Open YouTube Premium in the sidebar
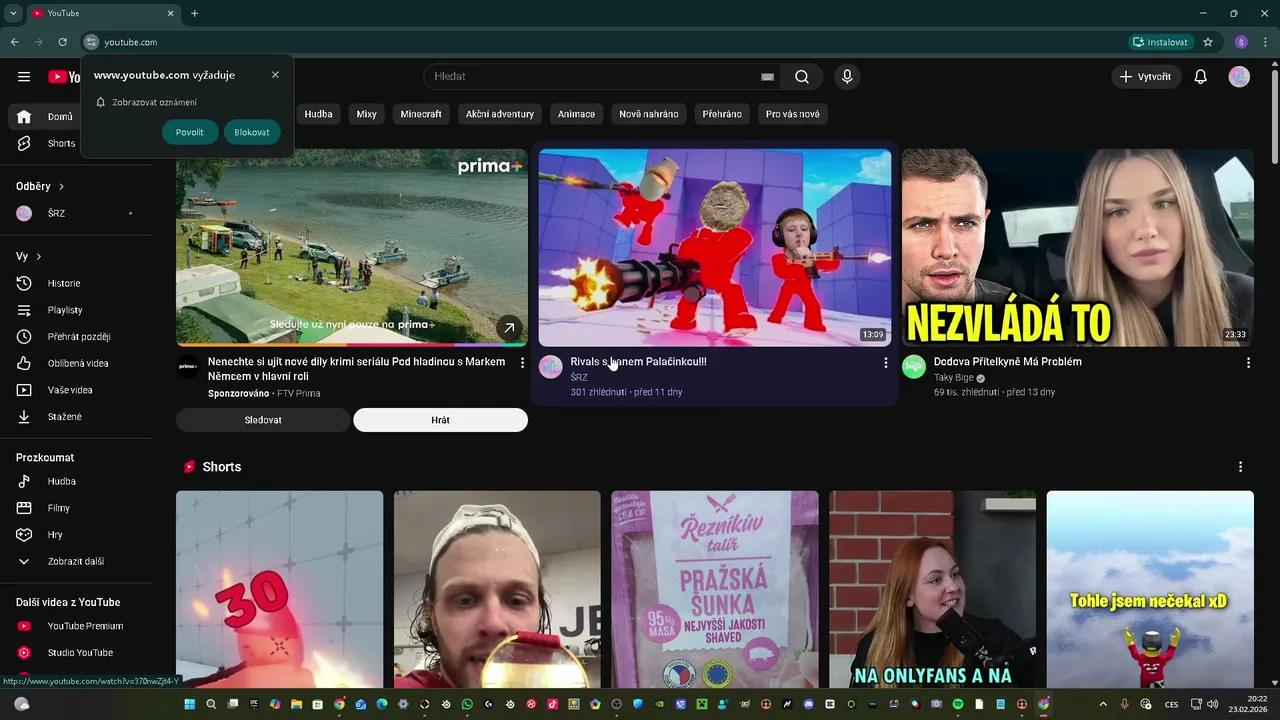Viewport: 1280px width, 720px height. [x=76, y=626]
